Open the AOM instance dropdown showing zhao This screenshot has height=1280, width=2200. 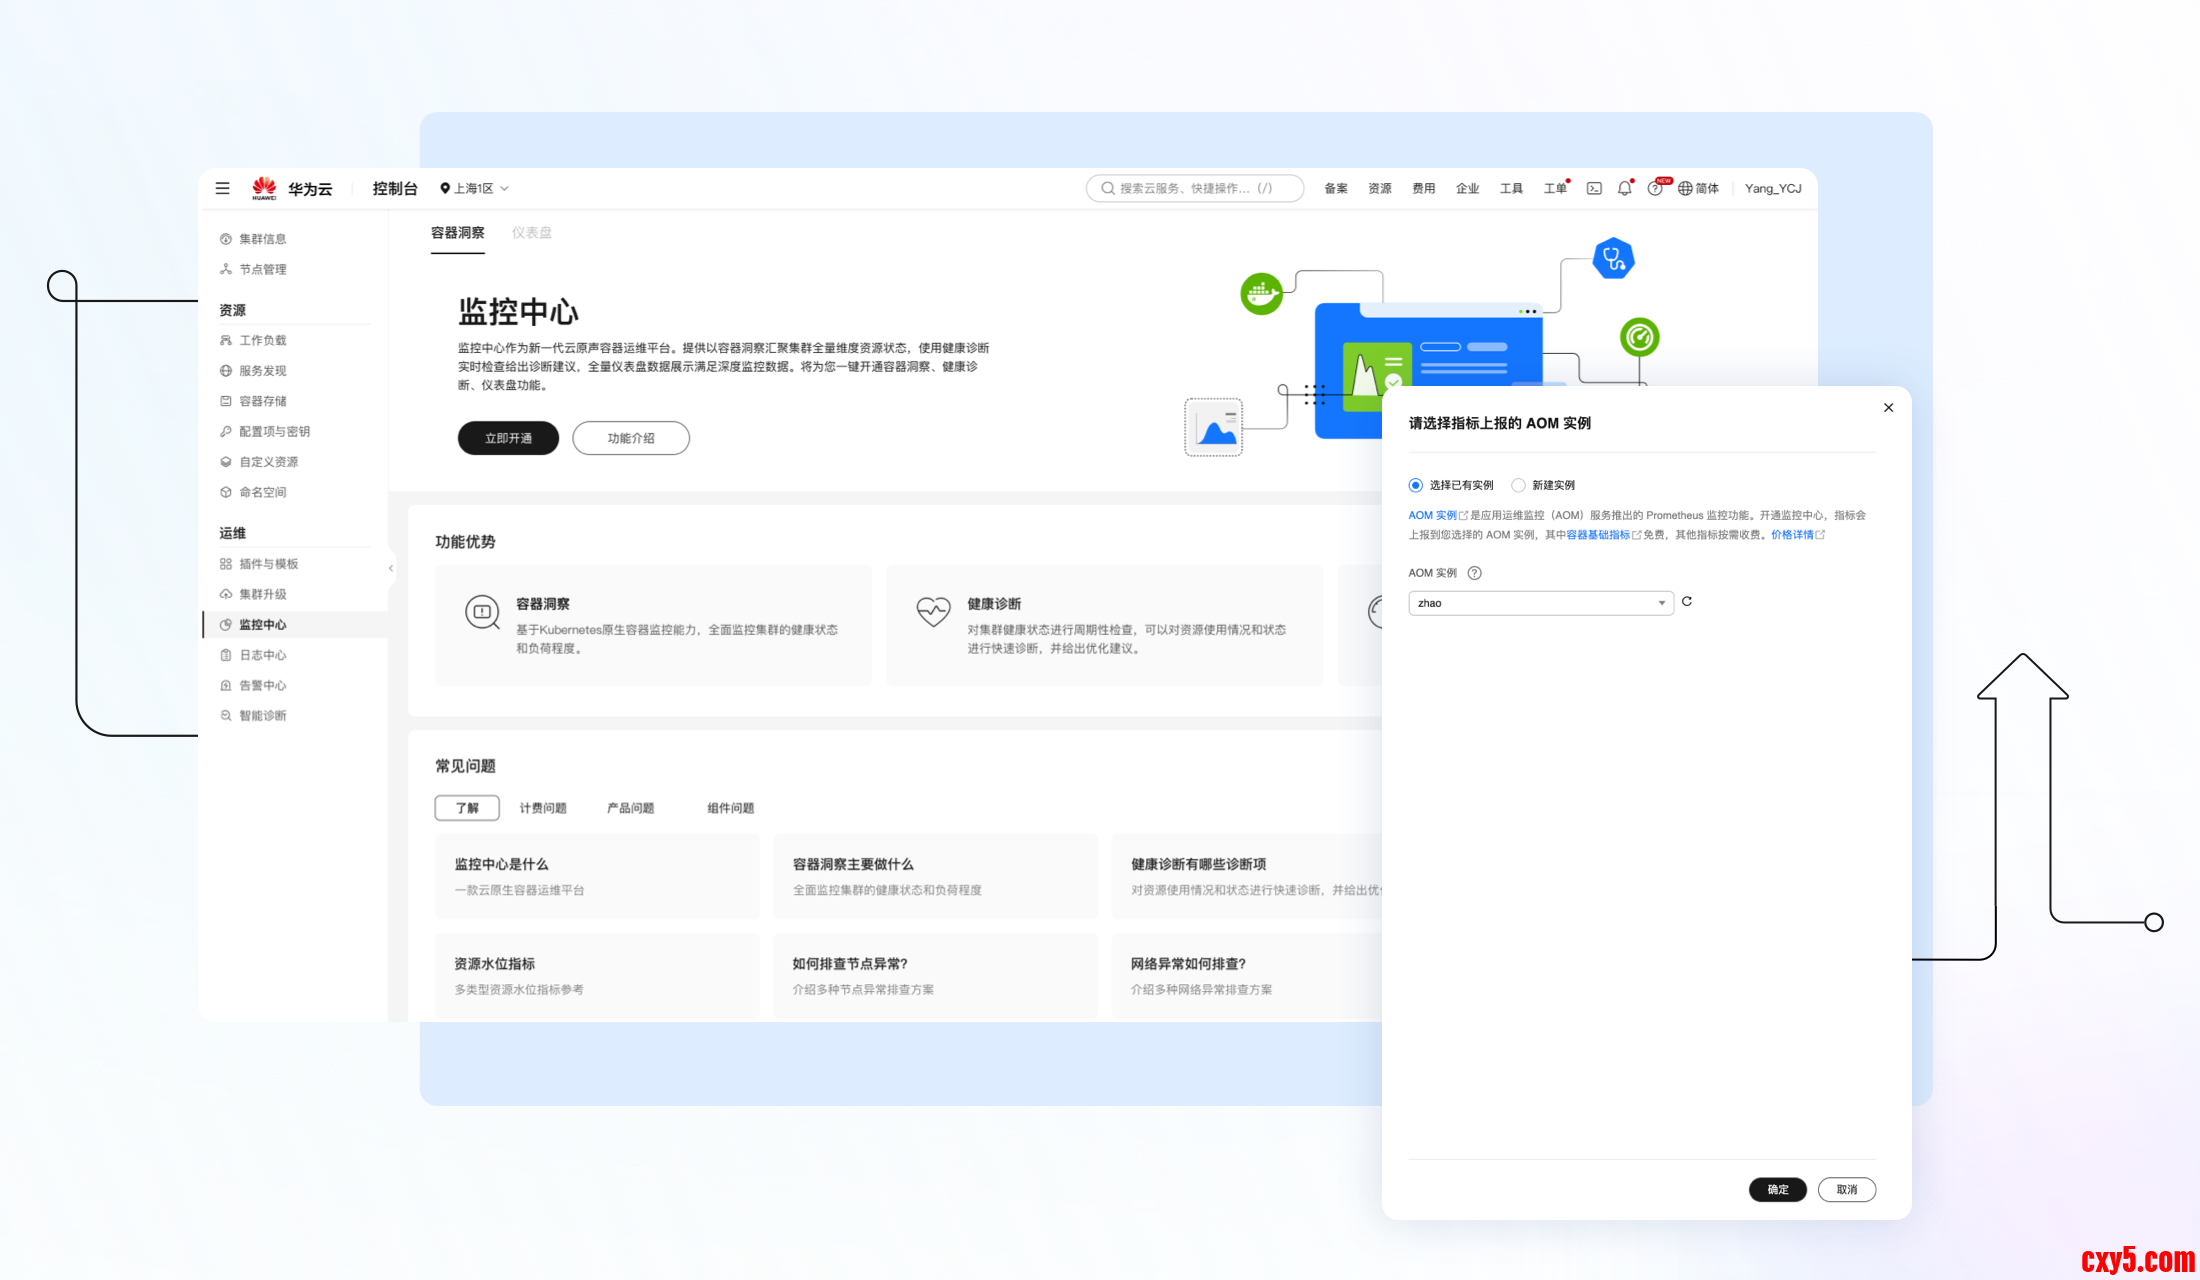(x=1540, y=603)
